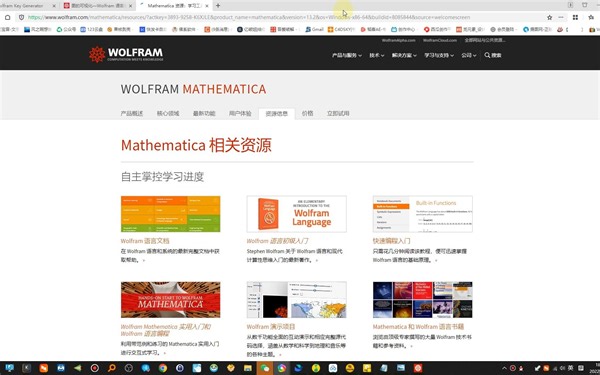The image size is (600, 375).
Task: Click the This PC monitor taskbar icon
Action: (10, 368)
